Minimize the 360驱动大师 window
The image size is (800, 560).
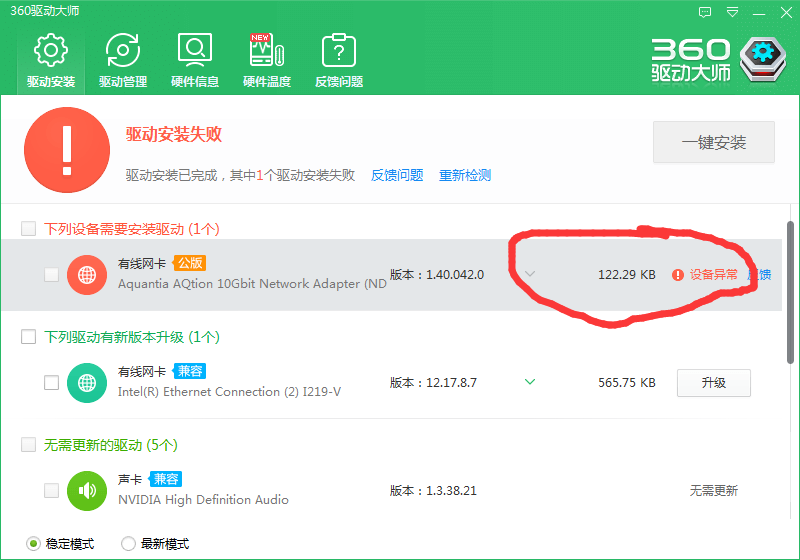pos(759,13)
